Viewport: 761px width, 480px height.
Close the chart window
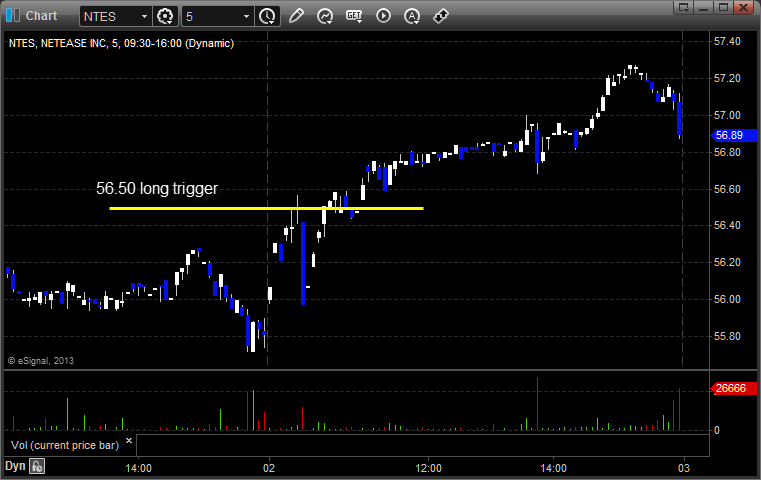(x=743, y=7)
